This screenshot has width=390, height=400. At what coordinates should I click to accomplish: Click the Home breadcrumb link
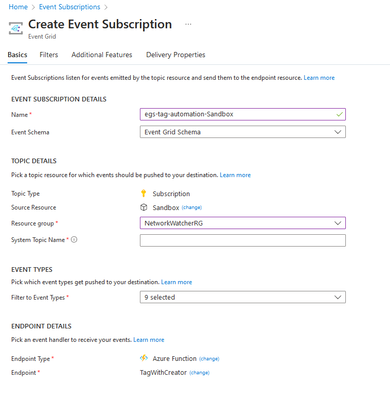tap(18, 7)
